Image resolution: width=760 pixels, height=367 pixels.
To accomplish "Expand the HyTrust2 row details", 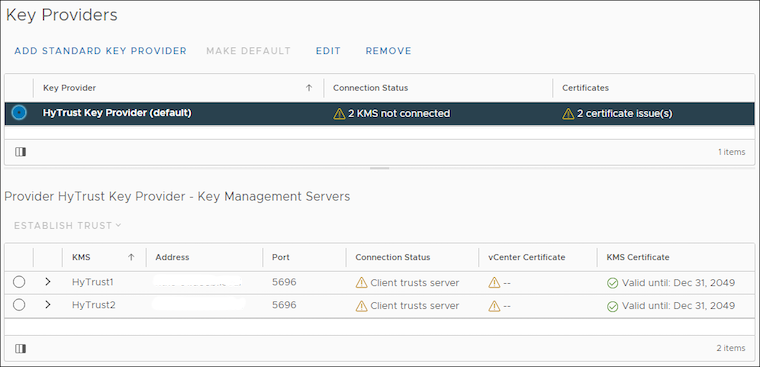I will click(48, 305).
